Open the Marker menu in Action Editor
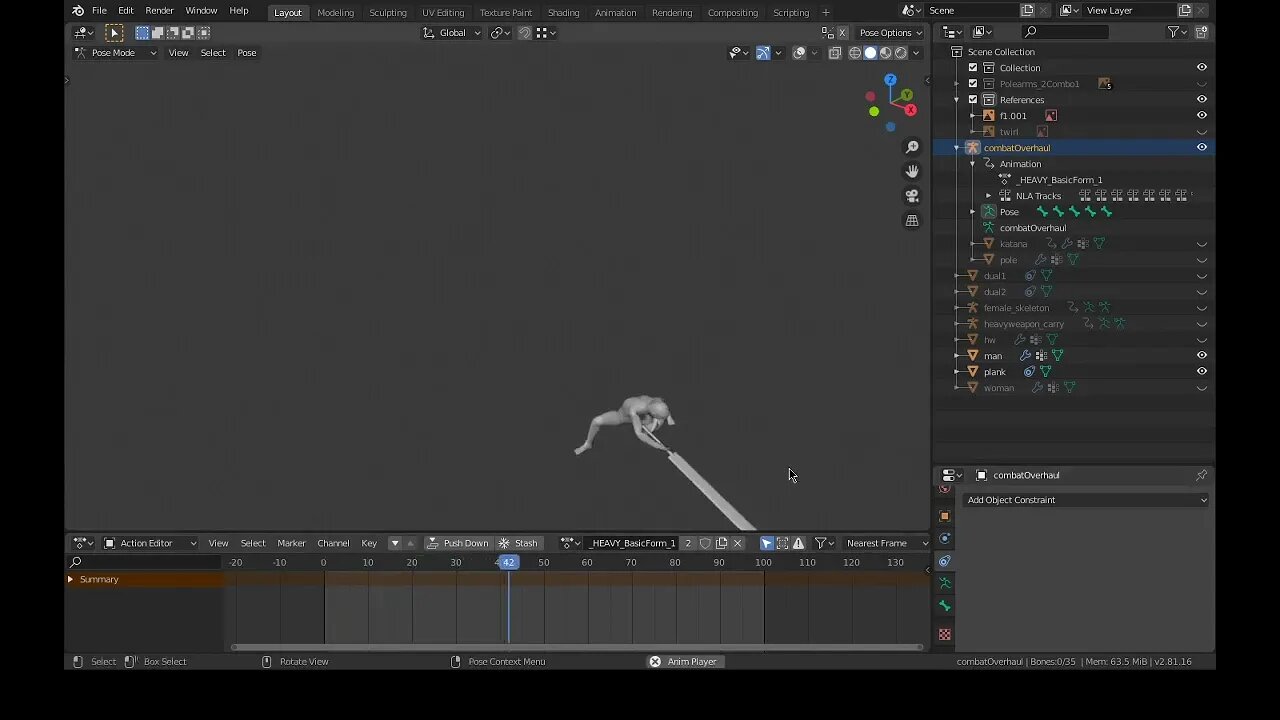This screenshot has height=720, width=1280. pos(291,543)
